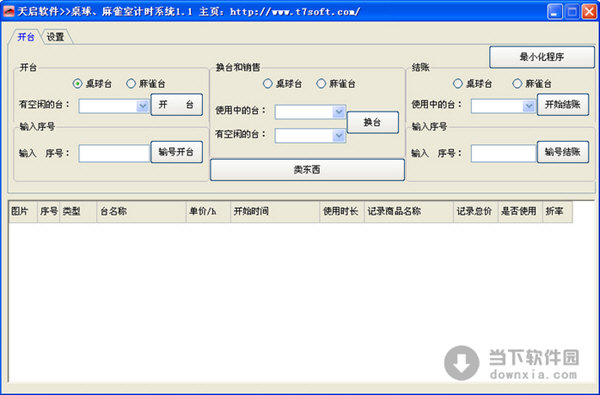
Task: Click the 输号开台 button
Action: point(176,152)
